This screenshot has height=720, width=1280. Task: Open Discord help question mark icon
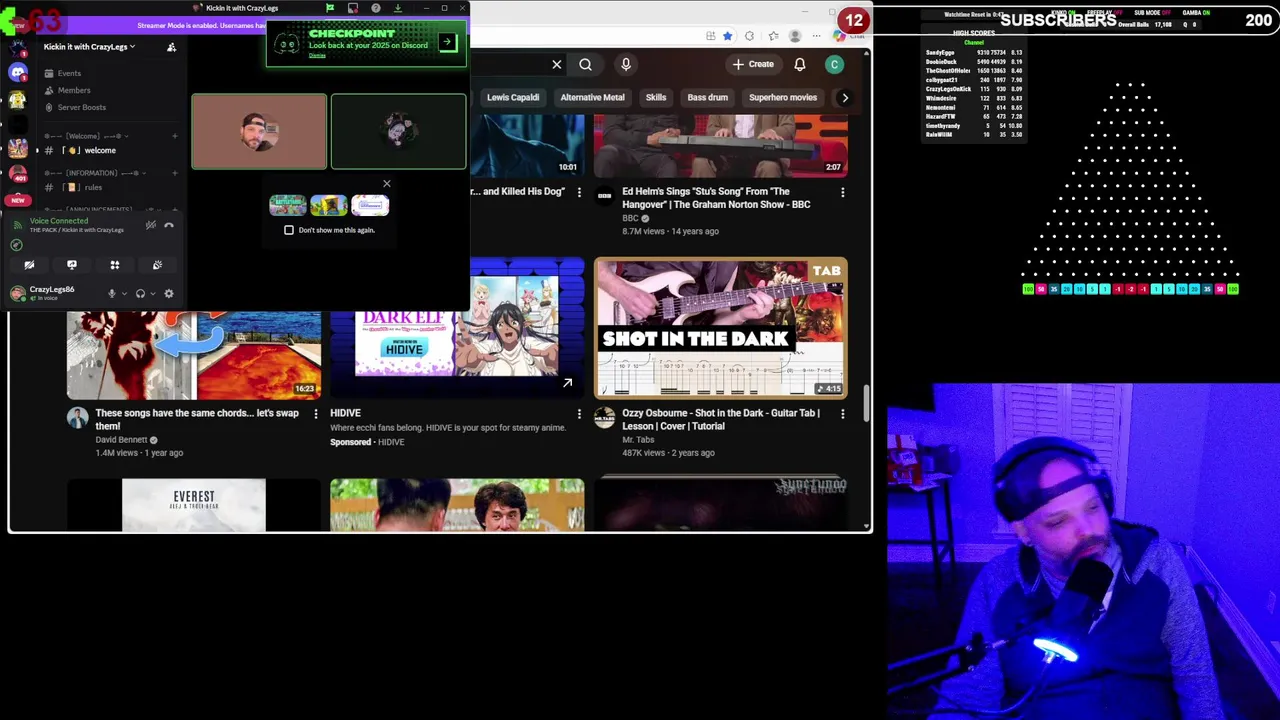tap(375, 8)
